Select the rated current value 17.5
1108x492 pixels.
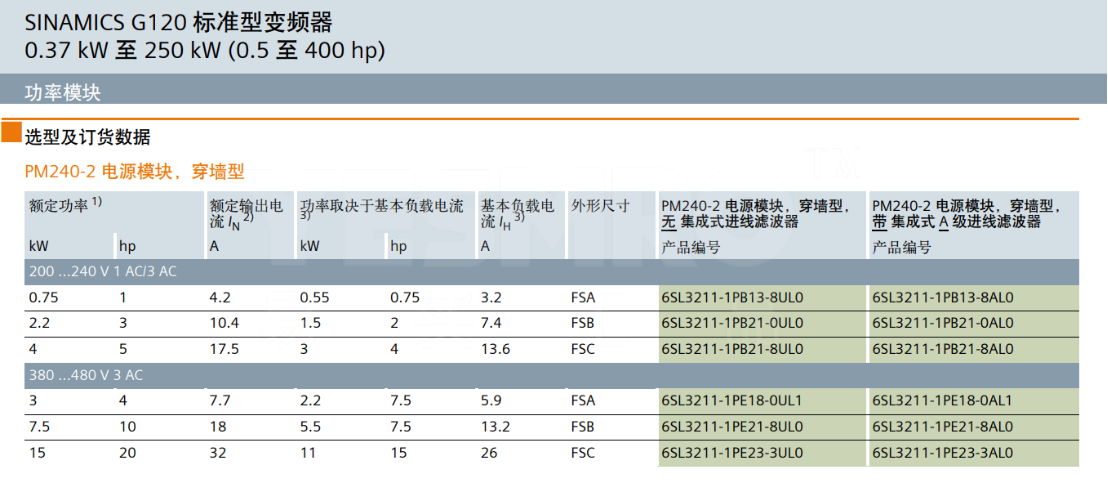[223, 348]
